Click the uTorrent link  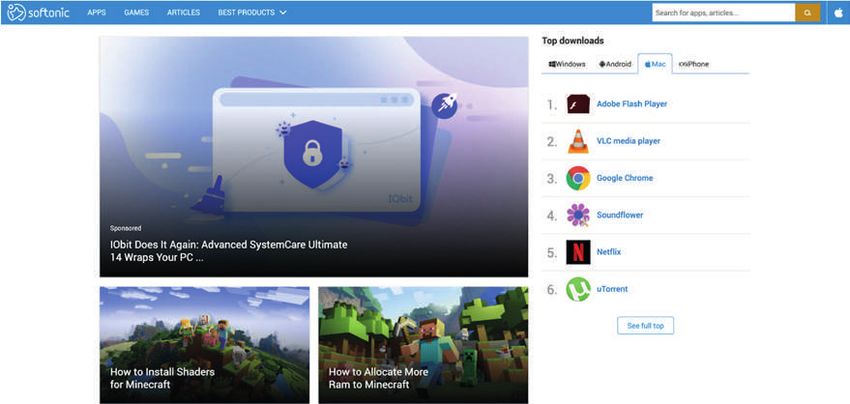coord(612,289)
